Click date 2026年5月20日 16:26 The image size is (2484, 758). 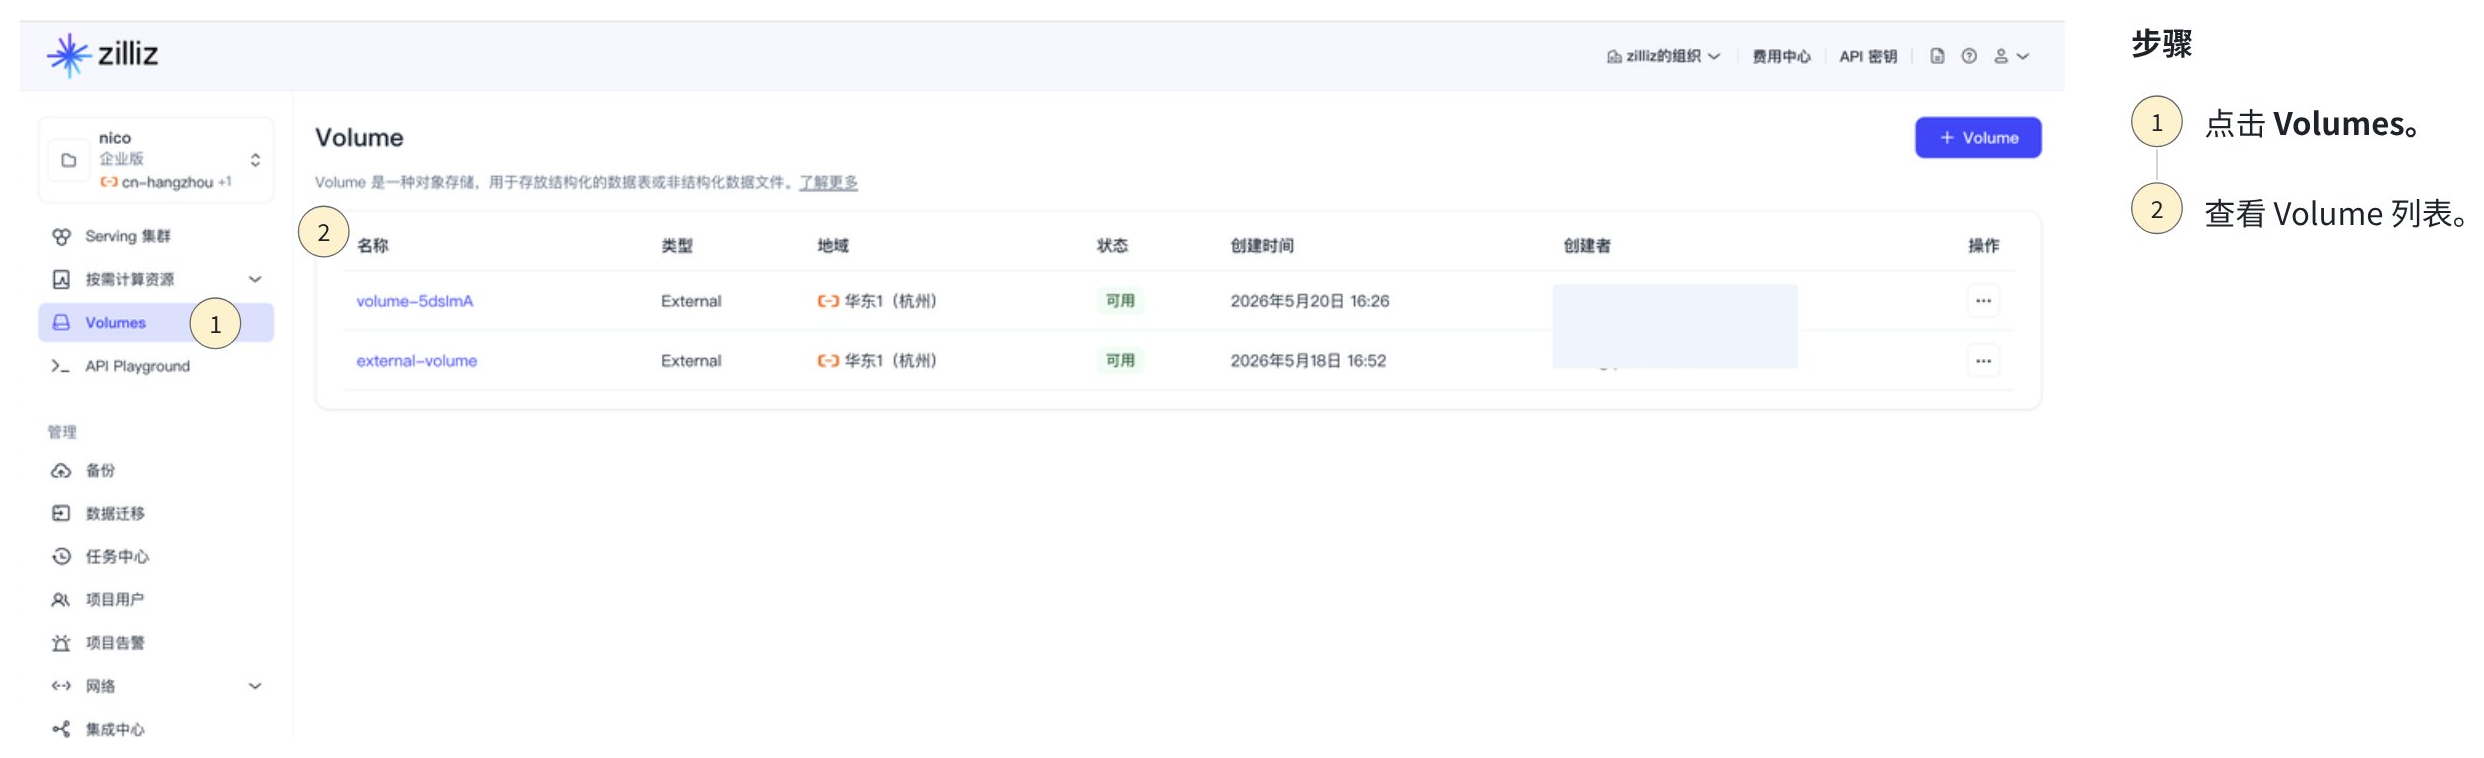point(1310,300)
